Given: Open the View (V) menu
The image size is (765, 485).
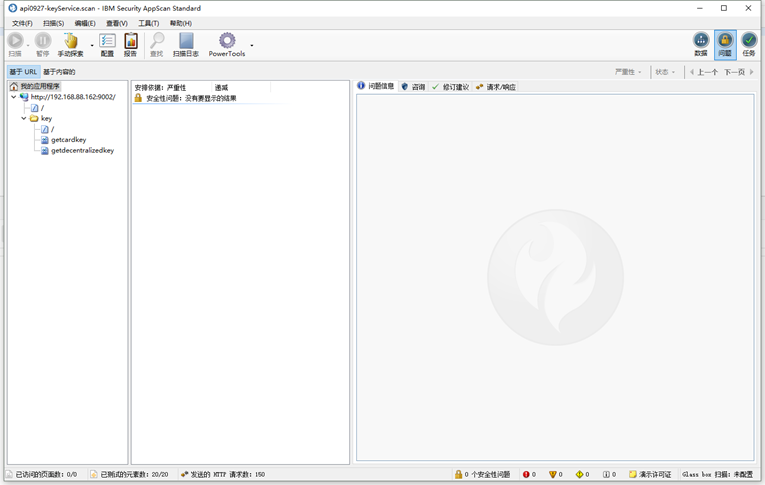Looking at the screenshot, I should pyautogui.click(x=117, y=23).
